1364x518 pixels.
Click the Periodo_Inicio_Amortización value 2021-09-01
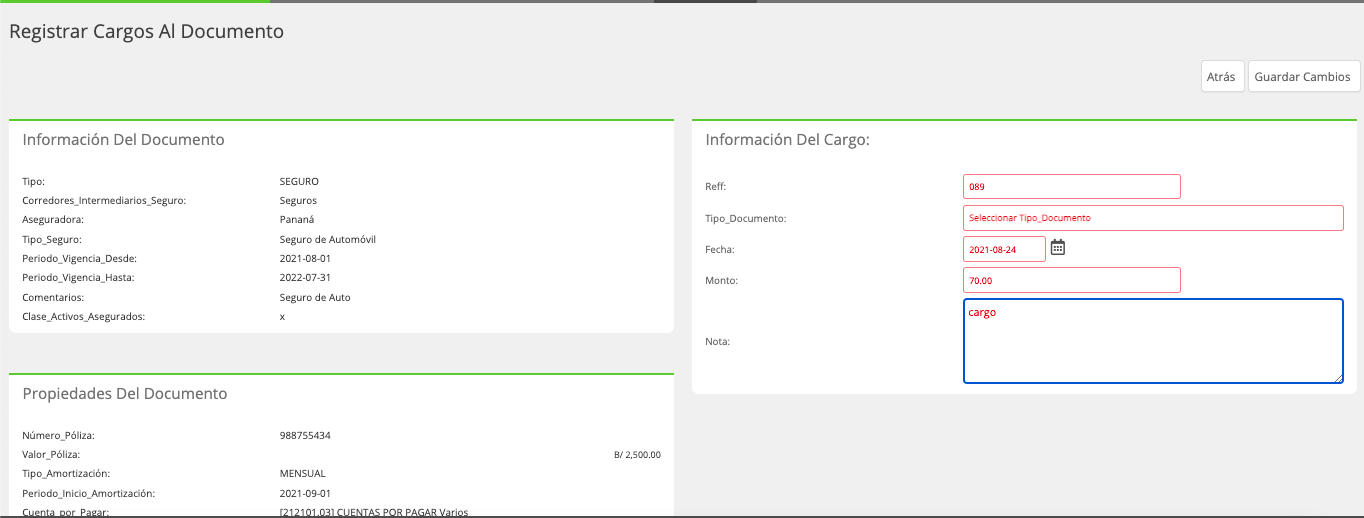pos(305,494)
